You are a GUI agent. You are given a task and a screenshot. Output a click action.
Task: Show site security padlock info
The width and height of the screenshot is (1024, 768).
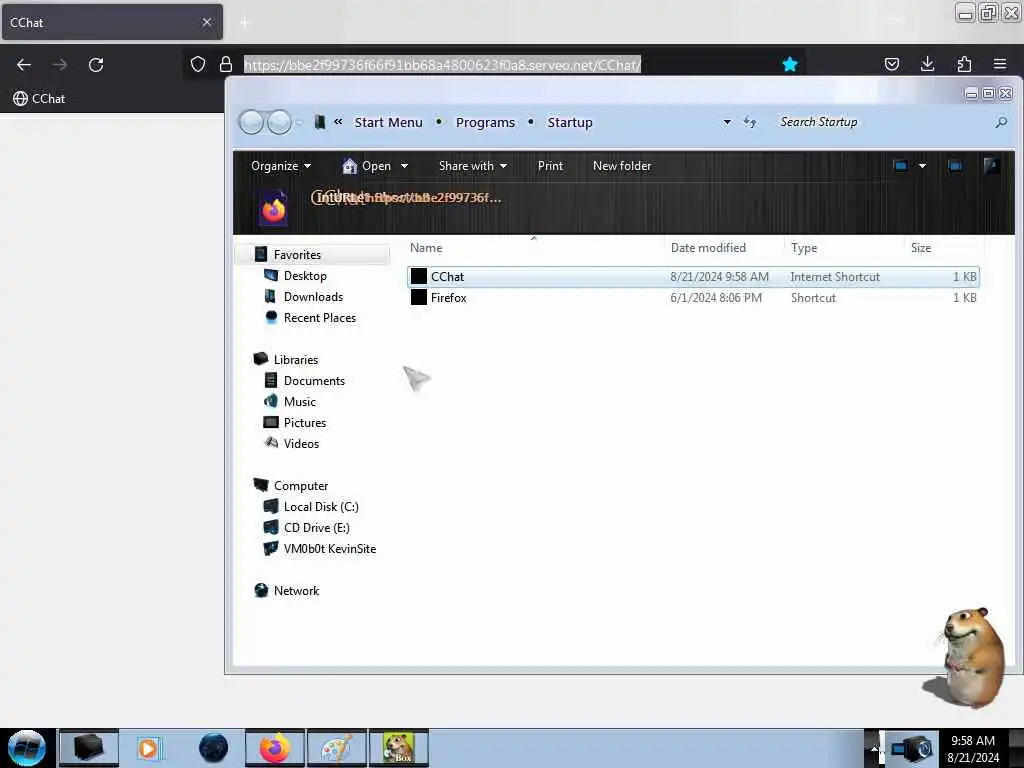click(x=226, y=64)
